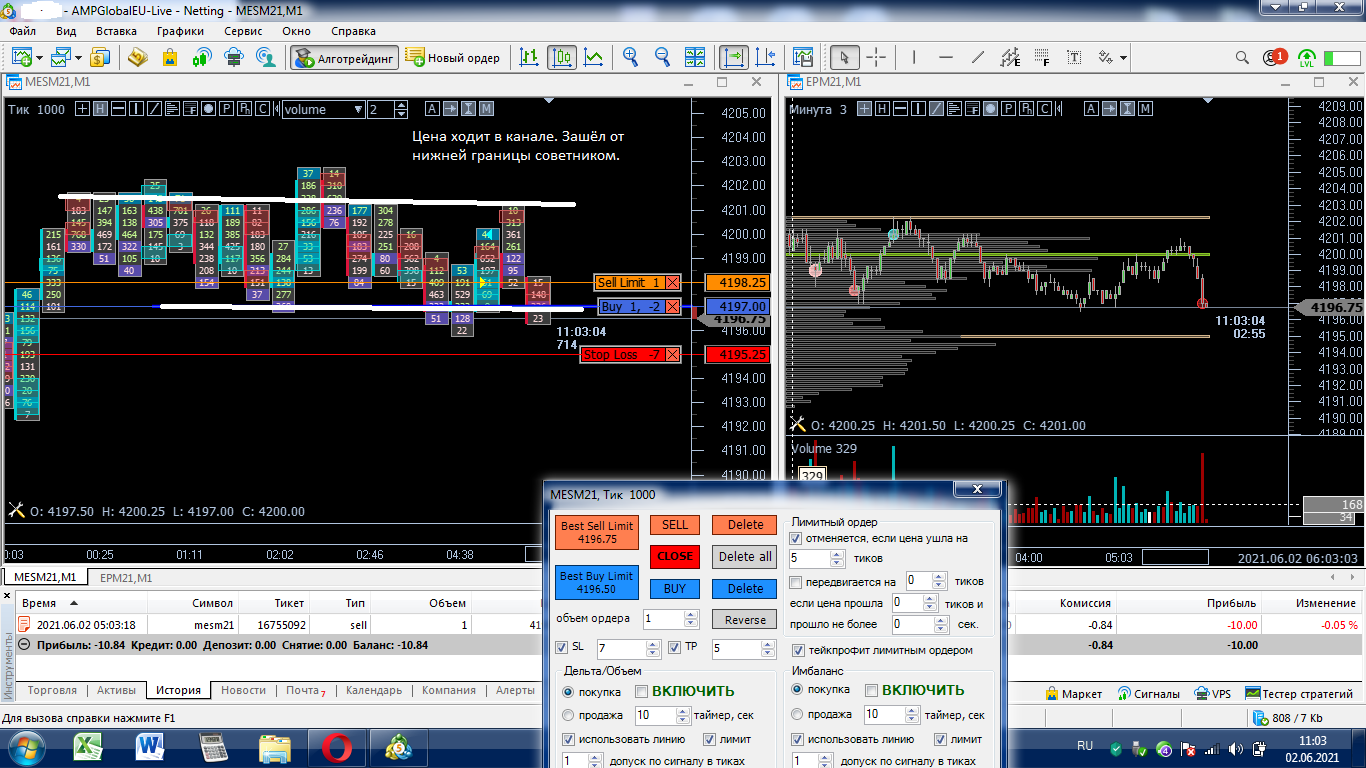Viewport: 1366px width, 768px height.
Task: Click the Best Buy Limit 4196.50 swatch button
Action: (x=596, y=582)
